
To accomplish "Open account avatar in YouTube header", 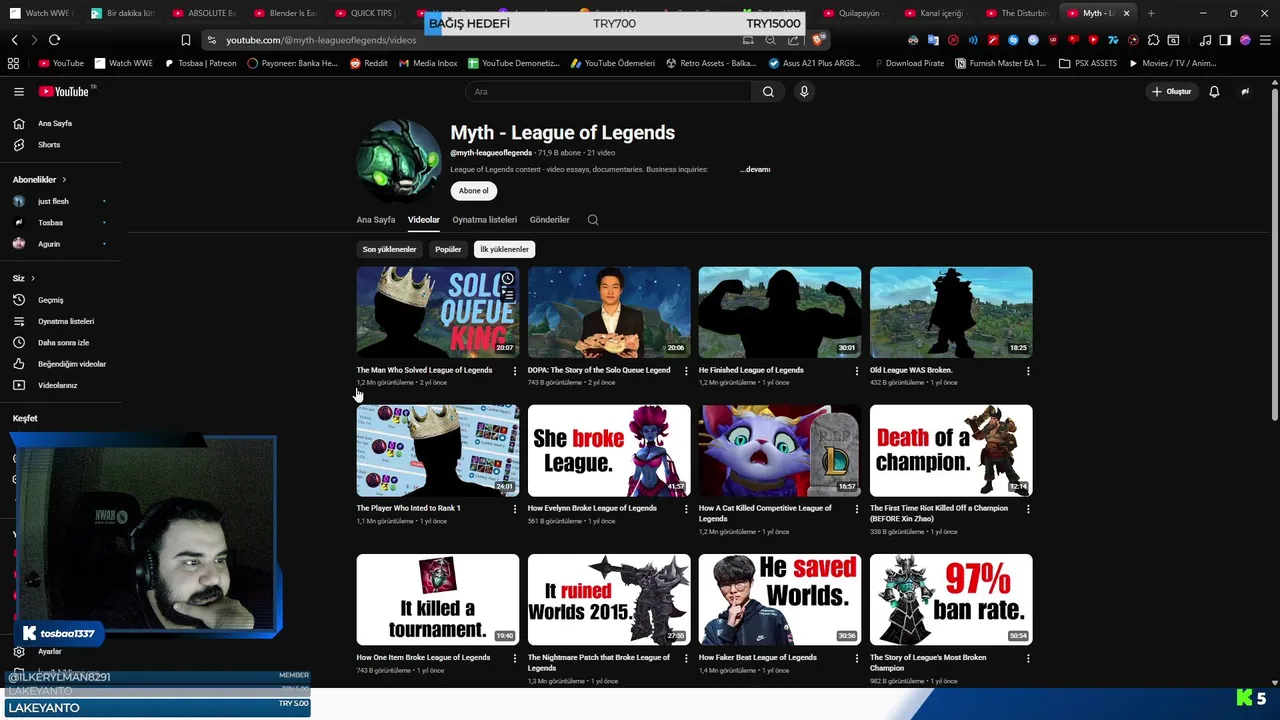I will [x=1245, y=91].
